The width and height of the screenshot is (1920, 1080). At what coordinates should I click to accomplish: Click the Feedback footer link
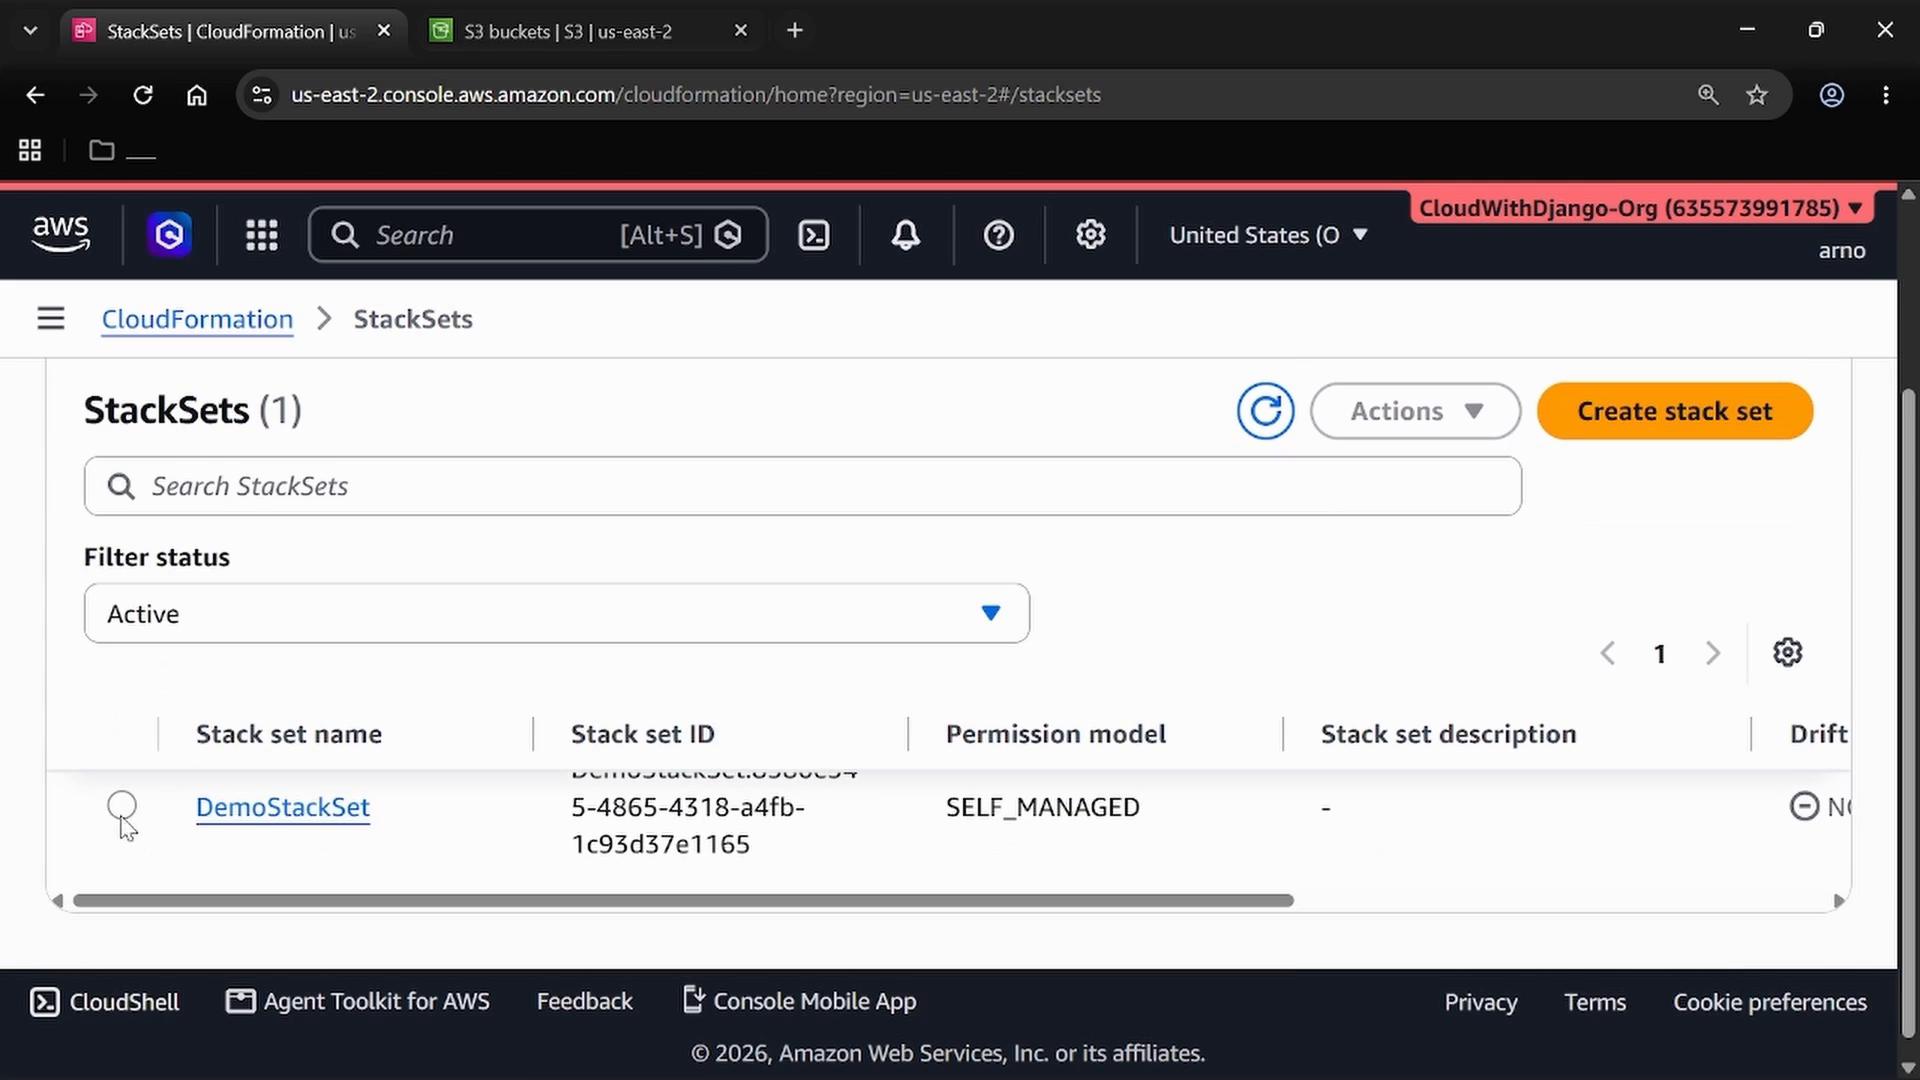[x=585, y=1002]
